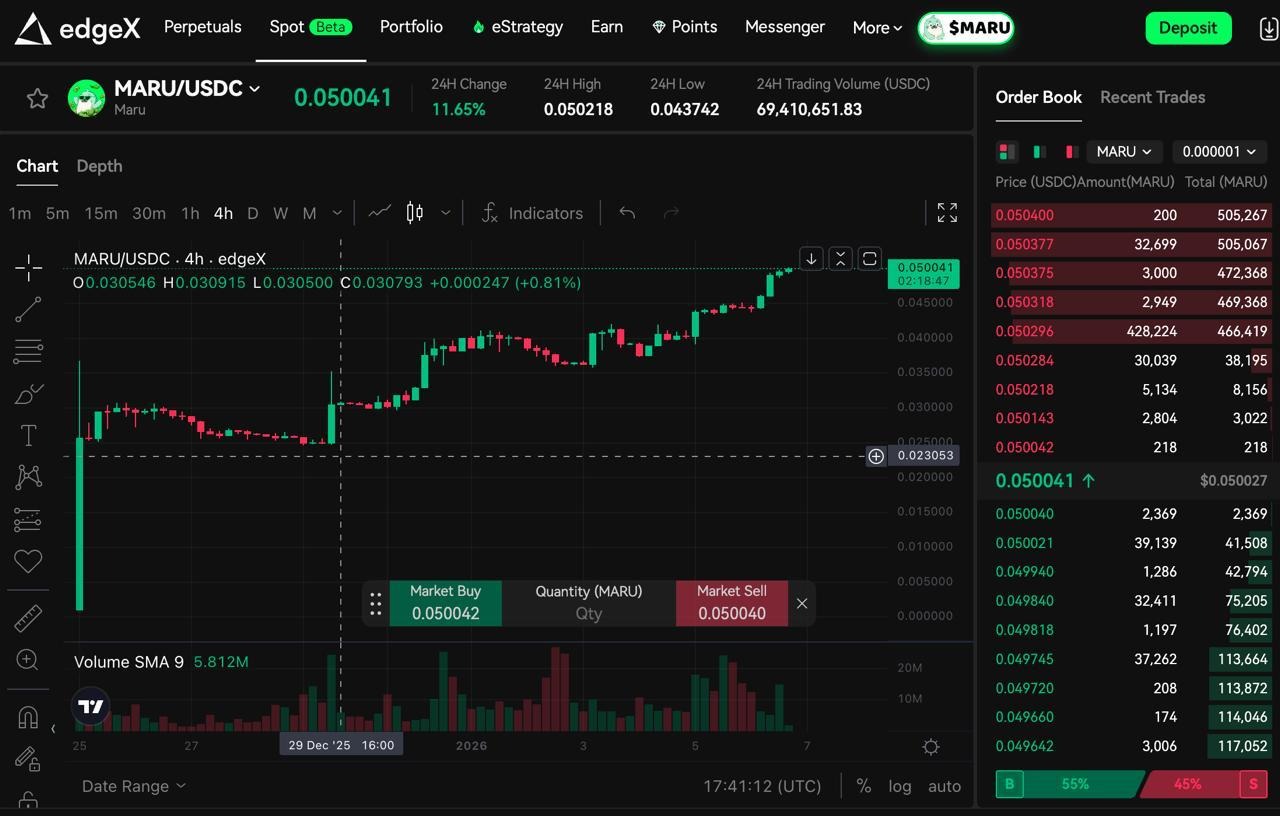The width and height of the screenshot is (1280, 816).
Task: Open more timeframes dropdown after M
Action: click(x=337, y=213)
